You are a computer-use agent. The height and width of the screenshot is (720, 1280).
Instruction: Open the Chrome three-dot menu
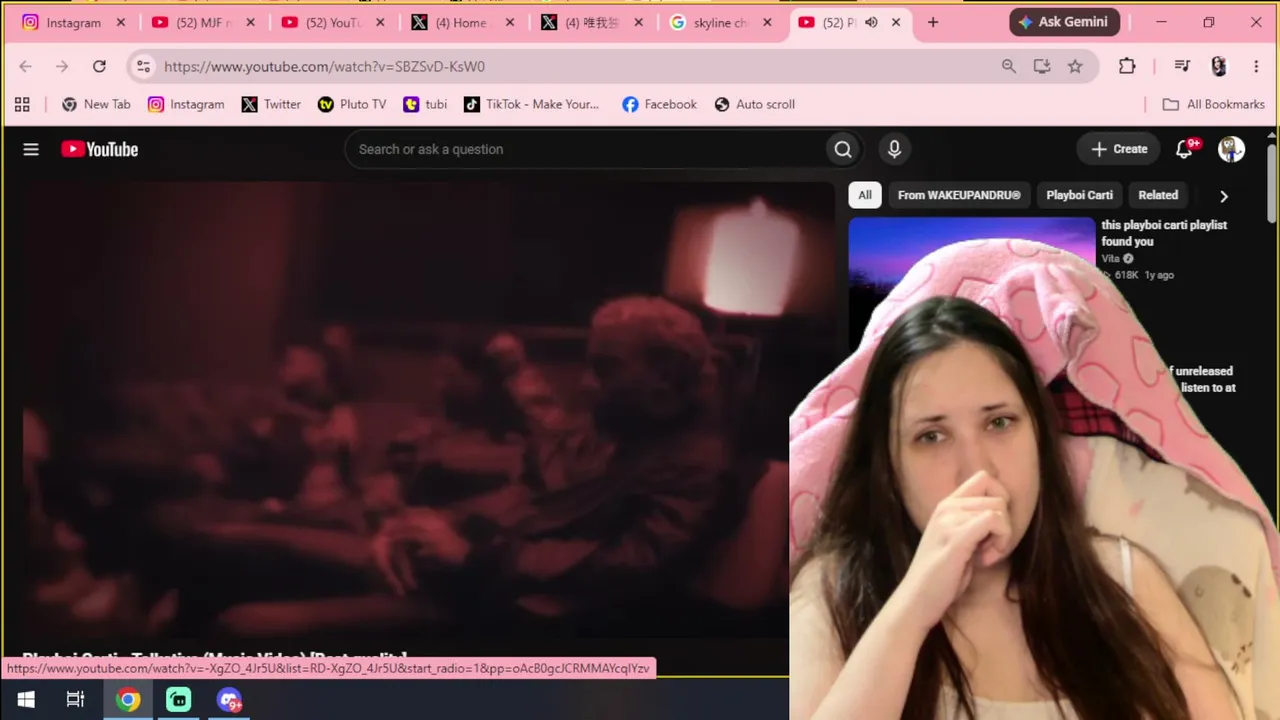1256,66
